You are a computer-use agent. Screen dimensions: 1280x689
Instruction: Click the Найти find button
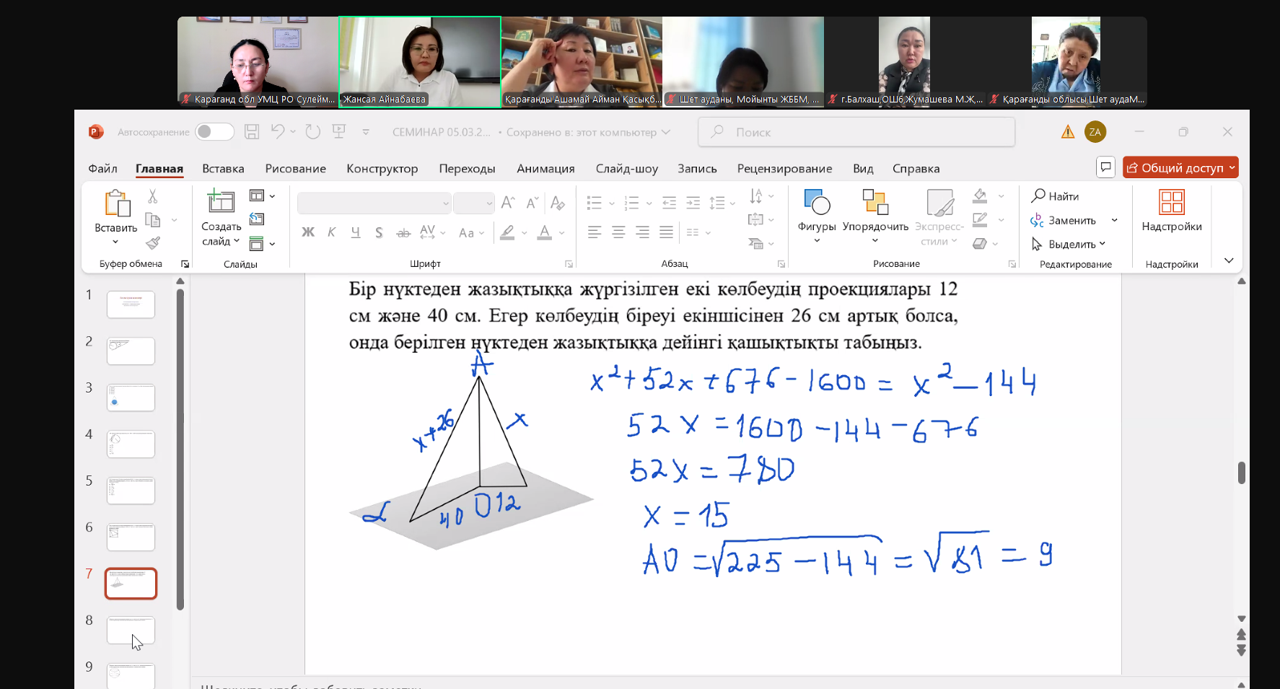click(1055, 196)
